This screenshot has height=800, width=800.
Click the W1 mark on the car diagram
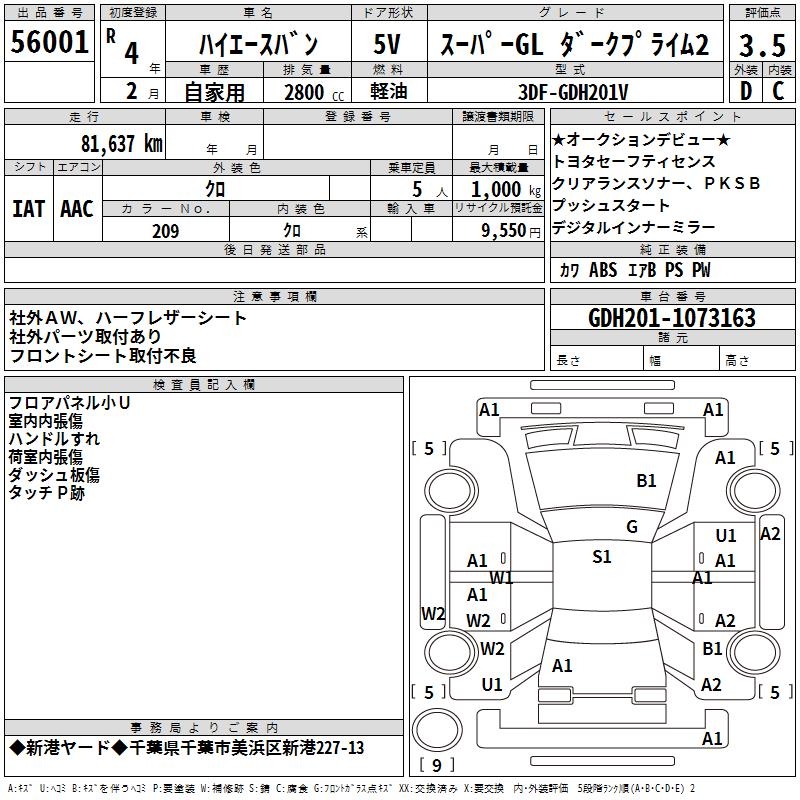tap(501, 577)
